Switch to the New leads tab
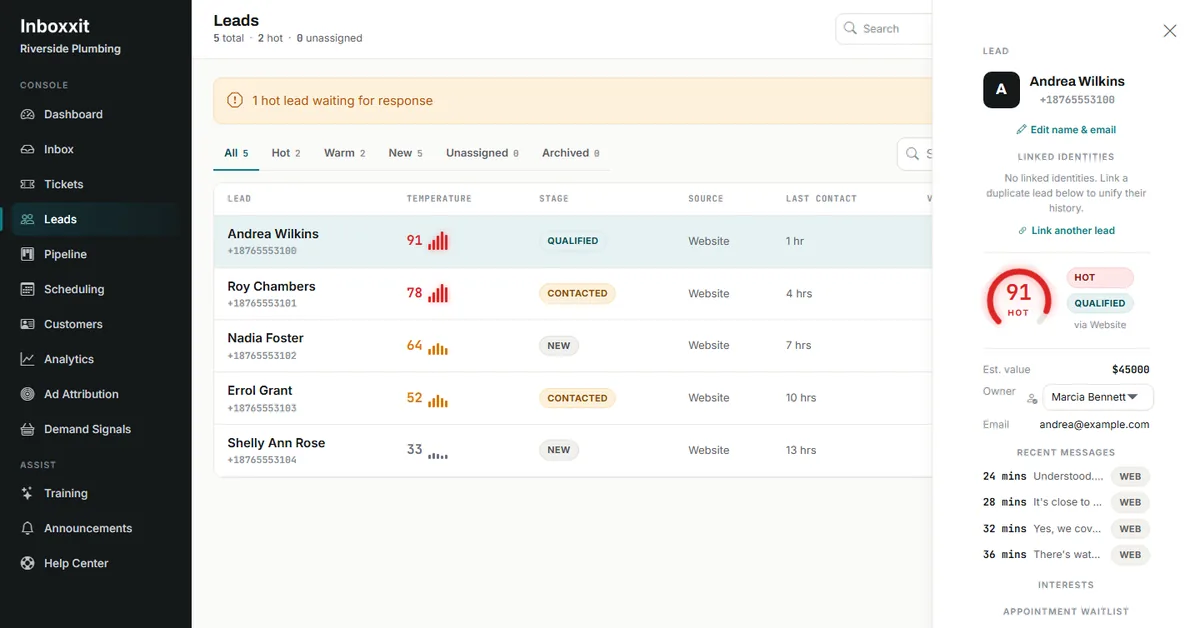The width and height of the screenshot is (1200, 628). [405, 153]
